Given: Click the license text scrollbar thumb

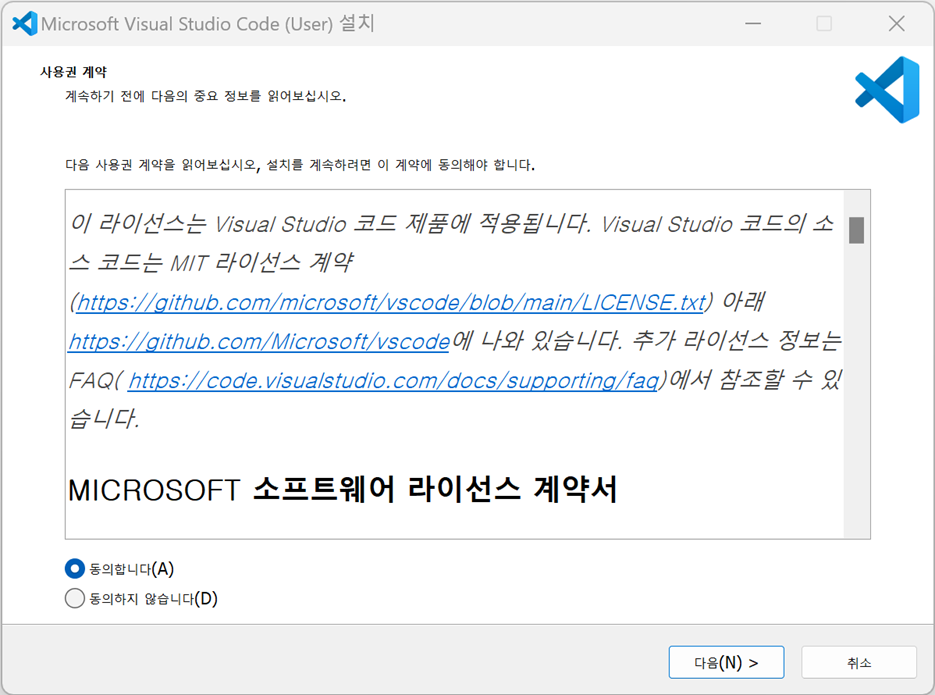Looking at the screenshot, I should point(856,230).
